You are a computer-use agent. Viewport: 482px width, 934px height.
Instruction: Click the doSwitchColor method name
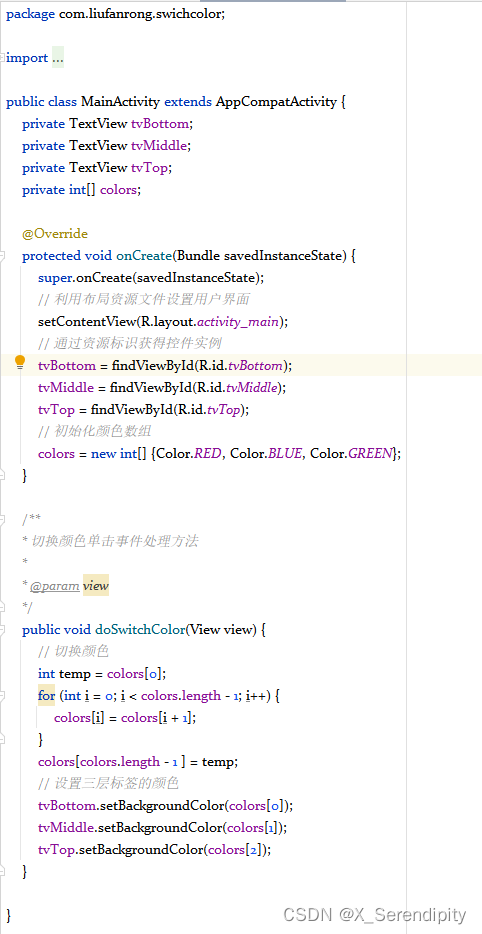(140, 630)
